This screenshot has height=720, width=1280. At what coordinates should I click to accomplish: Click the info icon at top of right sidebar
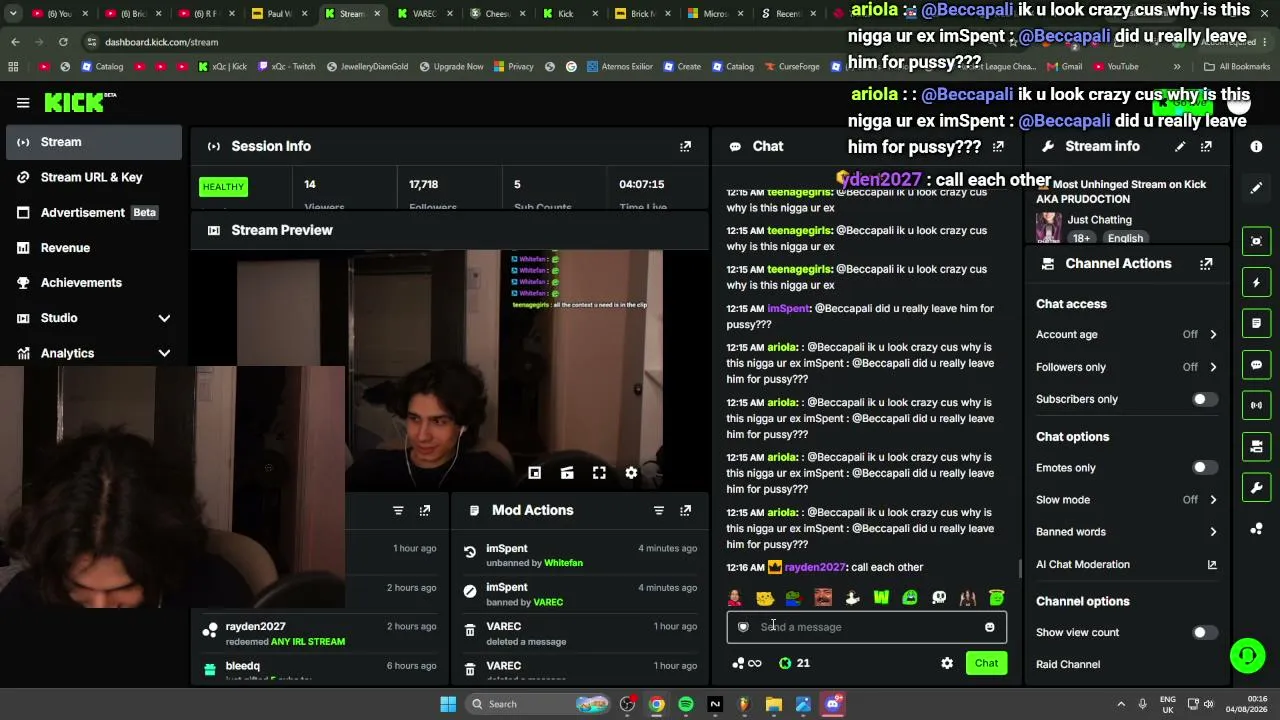[1256, 146]
